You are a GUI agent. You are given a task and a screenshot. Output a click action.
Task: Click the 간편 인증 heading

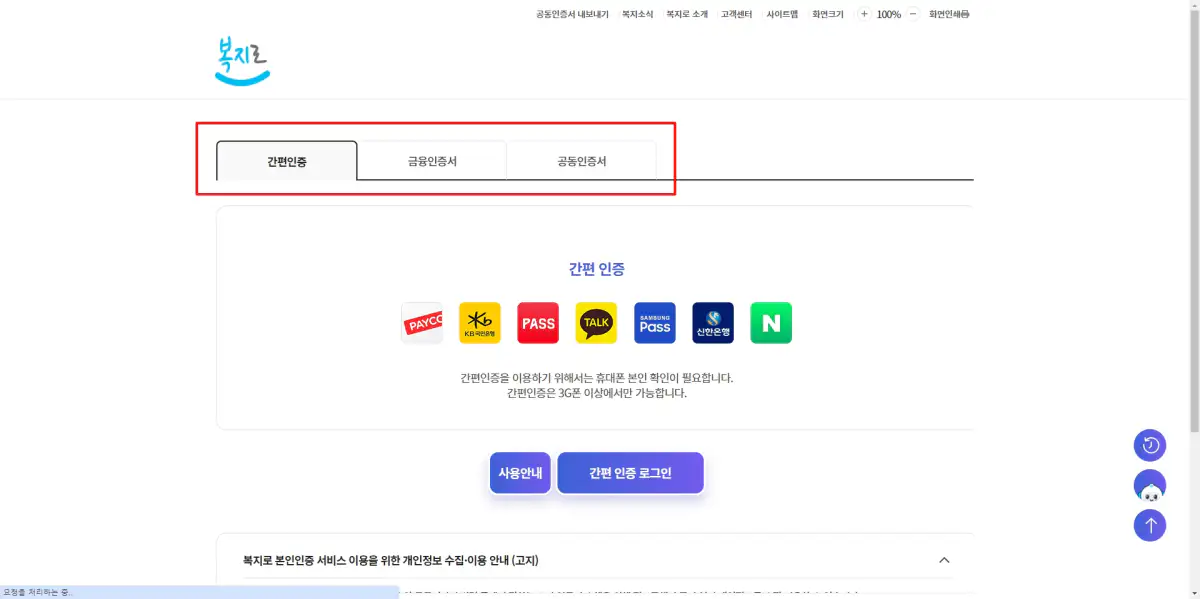[x=597, y=269]
